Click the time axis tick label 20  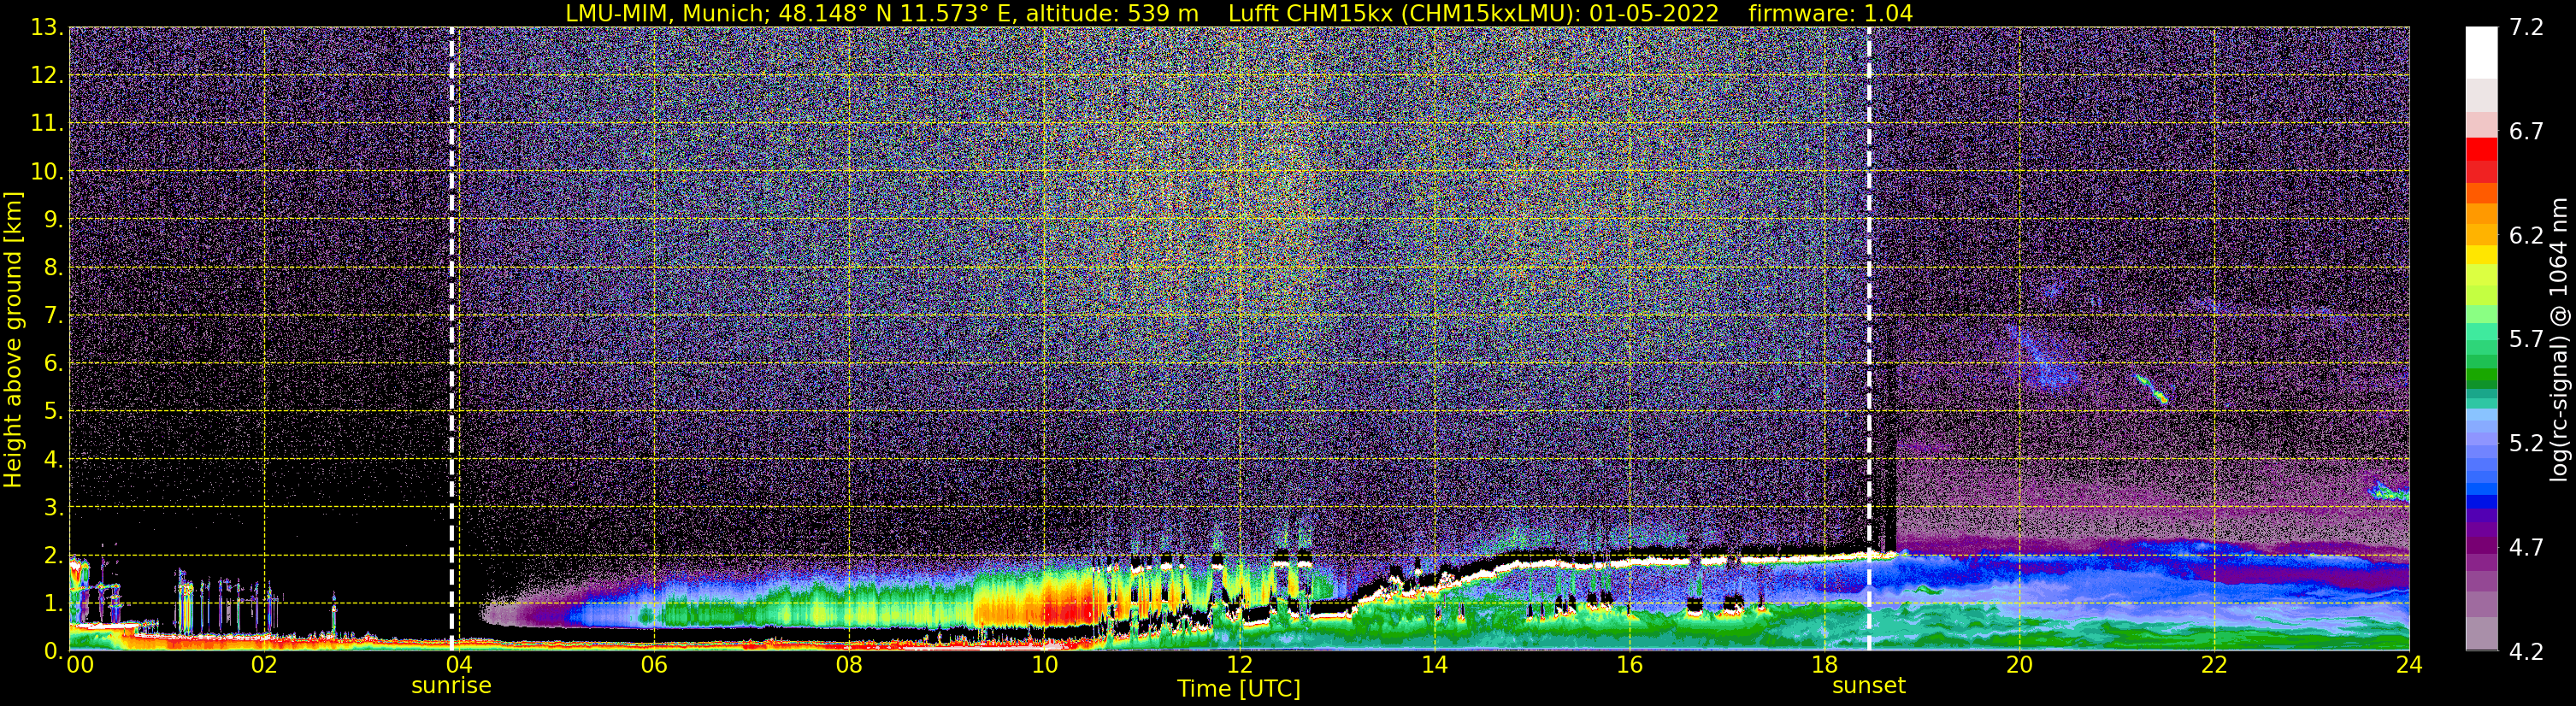coord(2019,665)
